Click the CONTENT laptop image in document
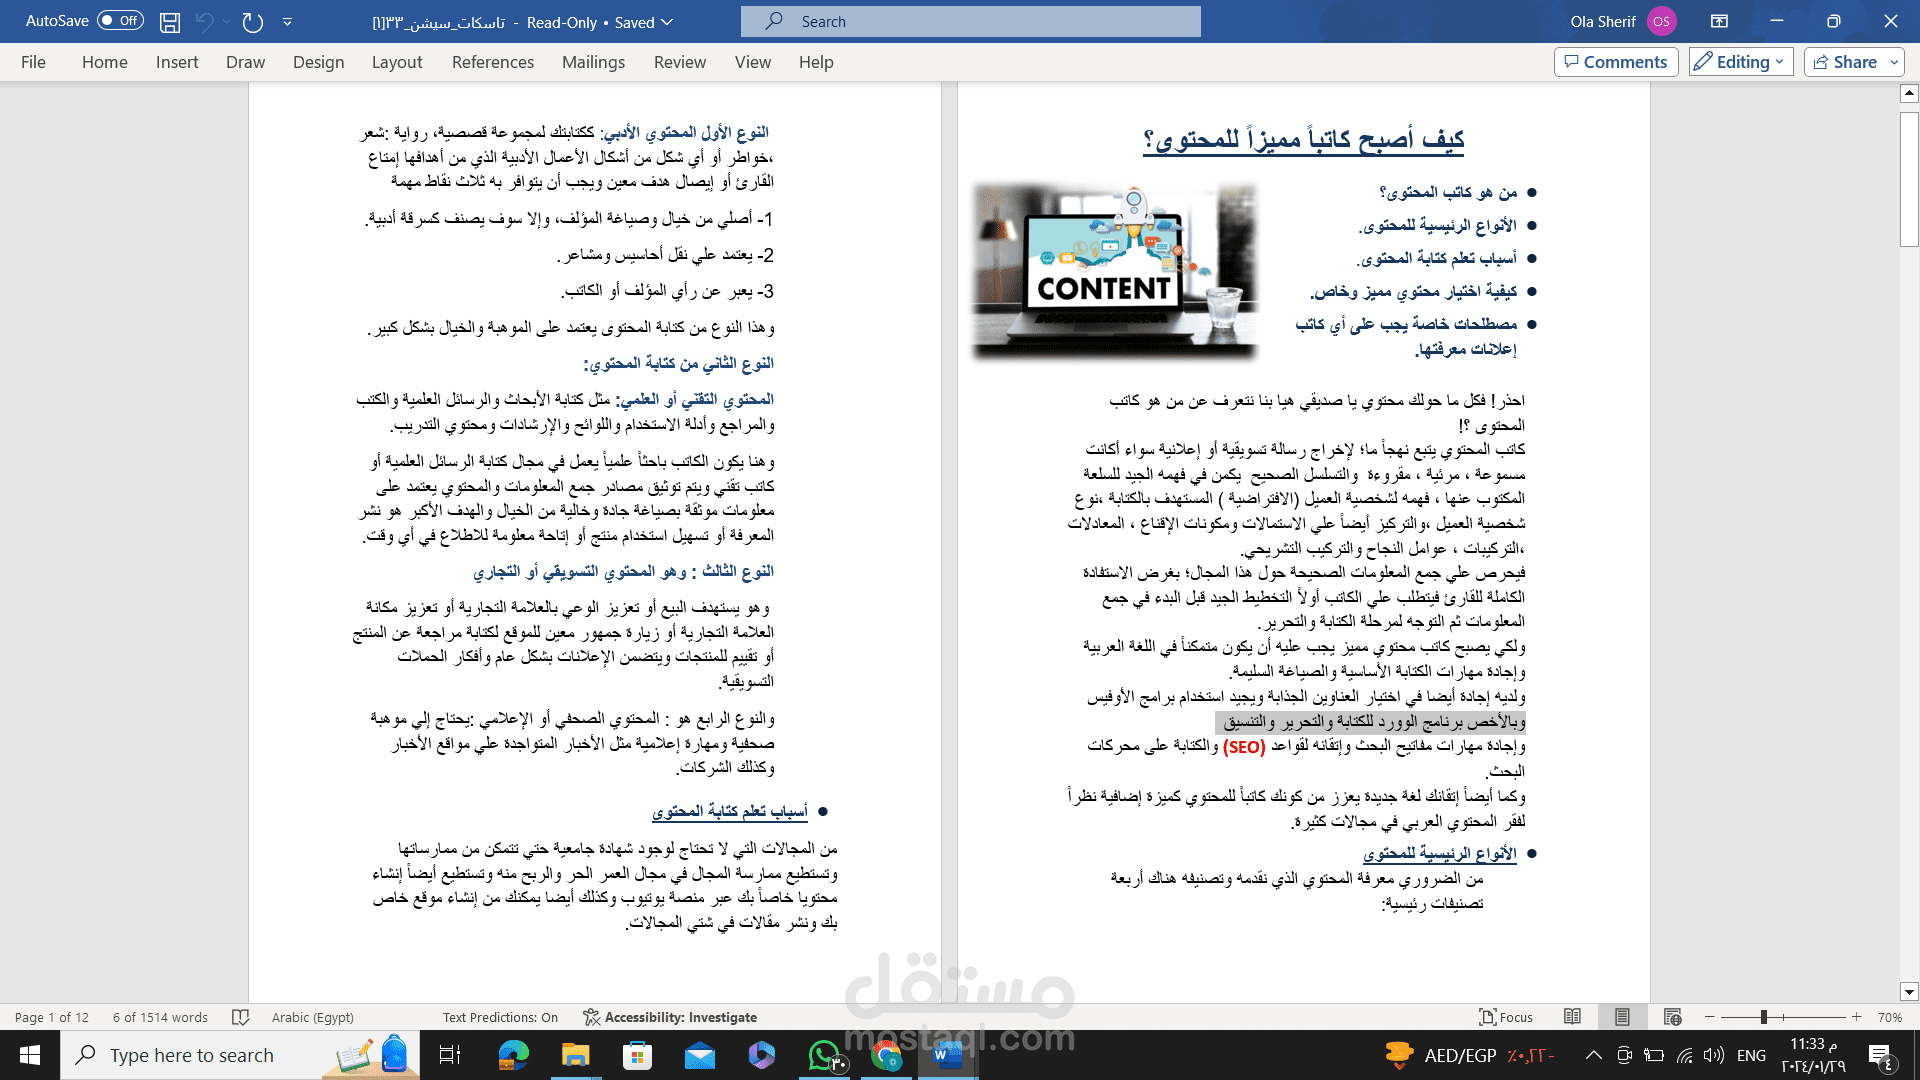This screenshot has width=1920, height=1080. [1114, 271]
